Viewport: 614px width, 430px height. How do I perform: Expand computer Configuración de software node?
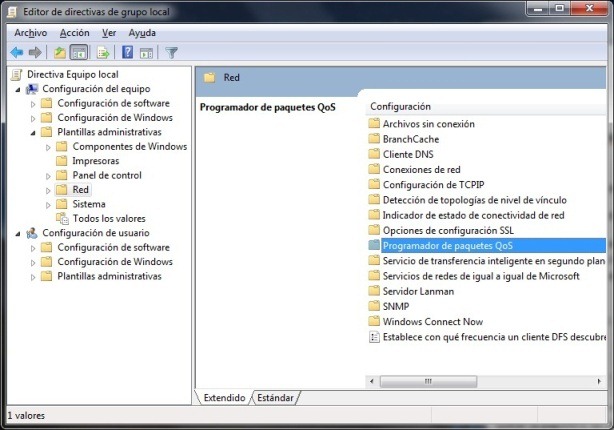[33, 104]
